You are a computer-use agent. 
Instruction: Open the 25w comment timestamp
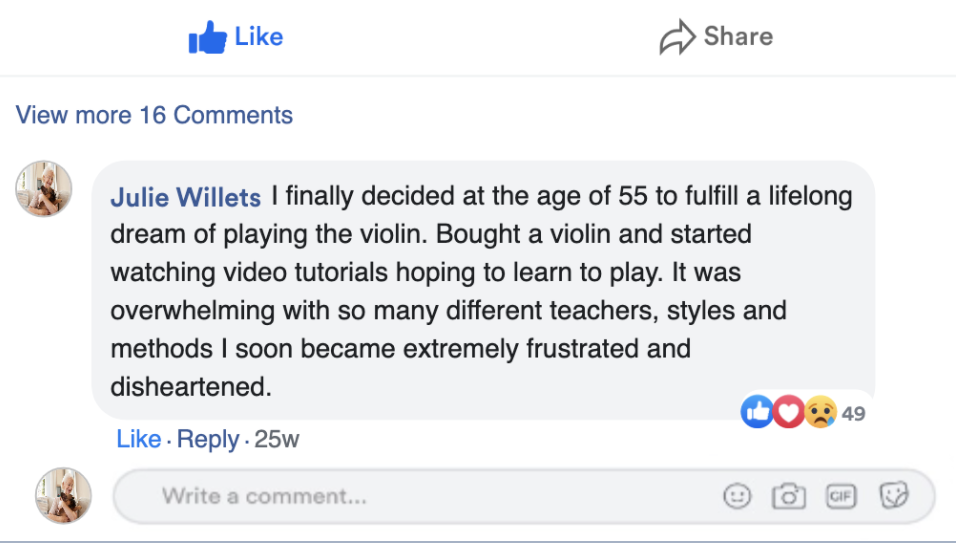[x=277, y=439]
